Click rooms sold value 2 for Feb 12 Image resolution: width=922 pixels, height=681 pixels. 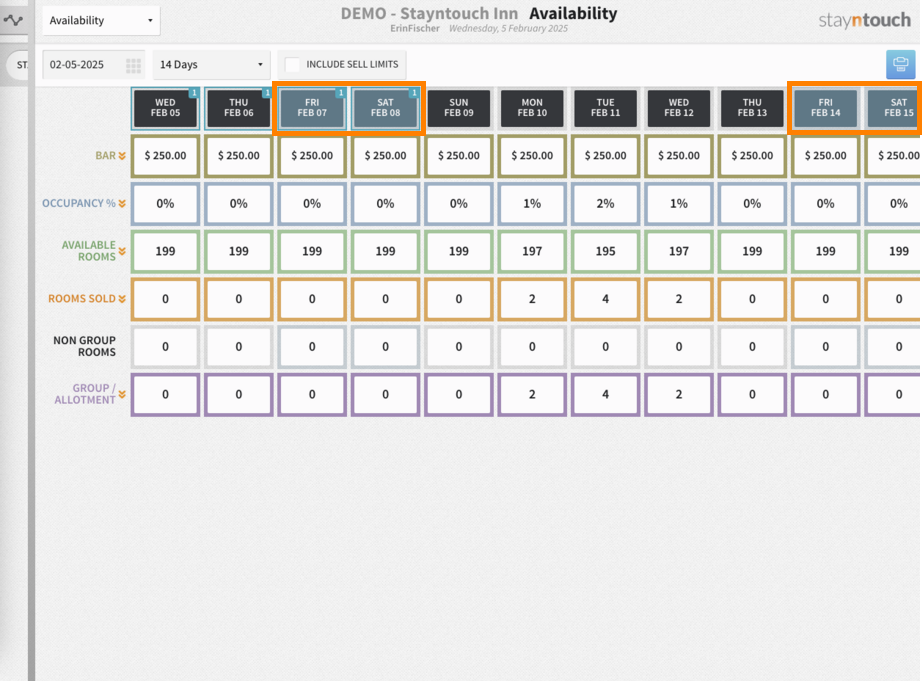(679, 299)
